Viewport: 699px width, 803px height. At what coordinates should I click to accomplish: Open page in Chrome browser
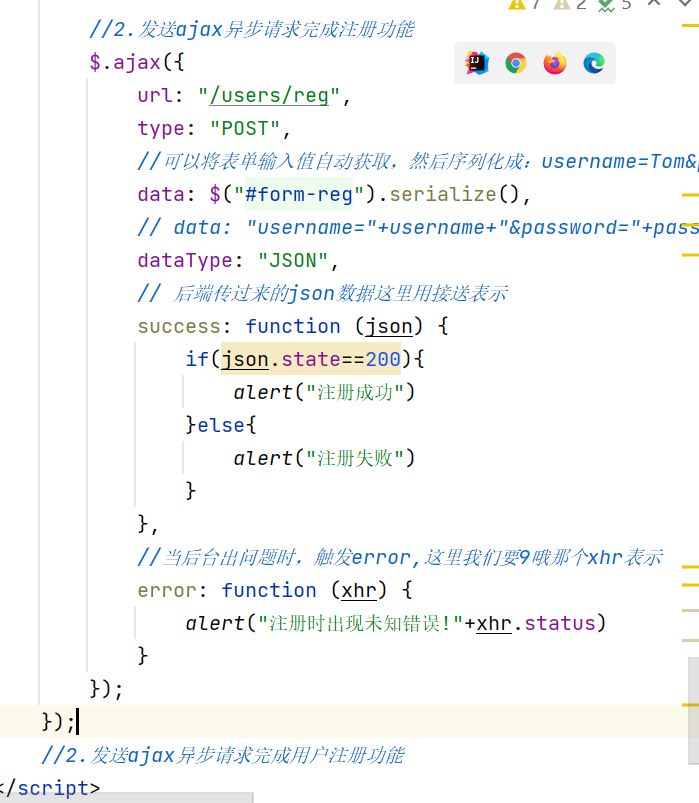point(516,64)
